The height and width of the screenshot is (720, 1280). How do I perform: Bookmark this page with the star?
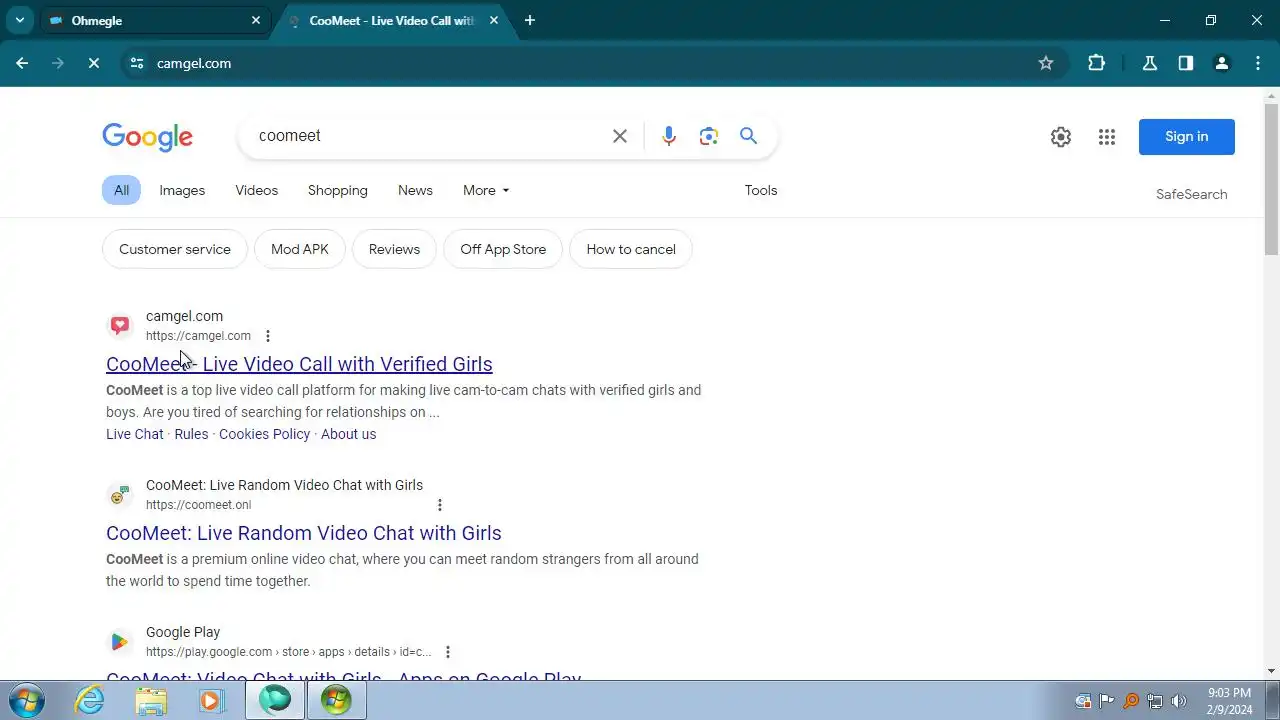click(1046, 63)
